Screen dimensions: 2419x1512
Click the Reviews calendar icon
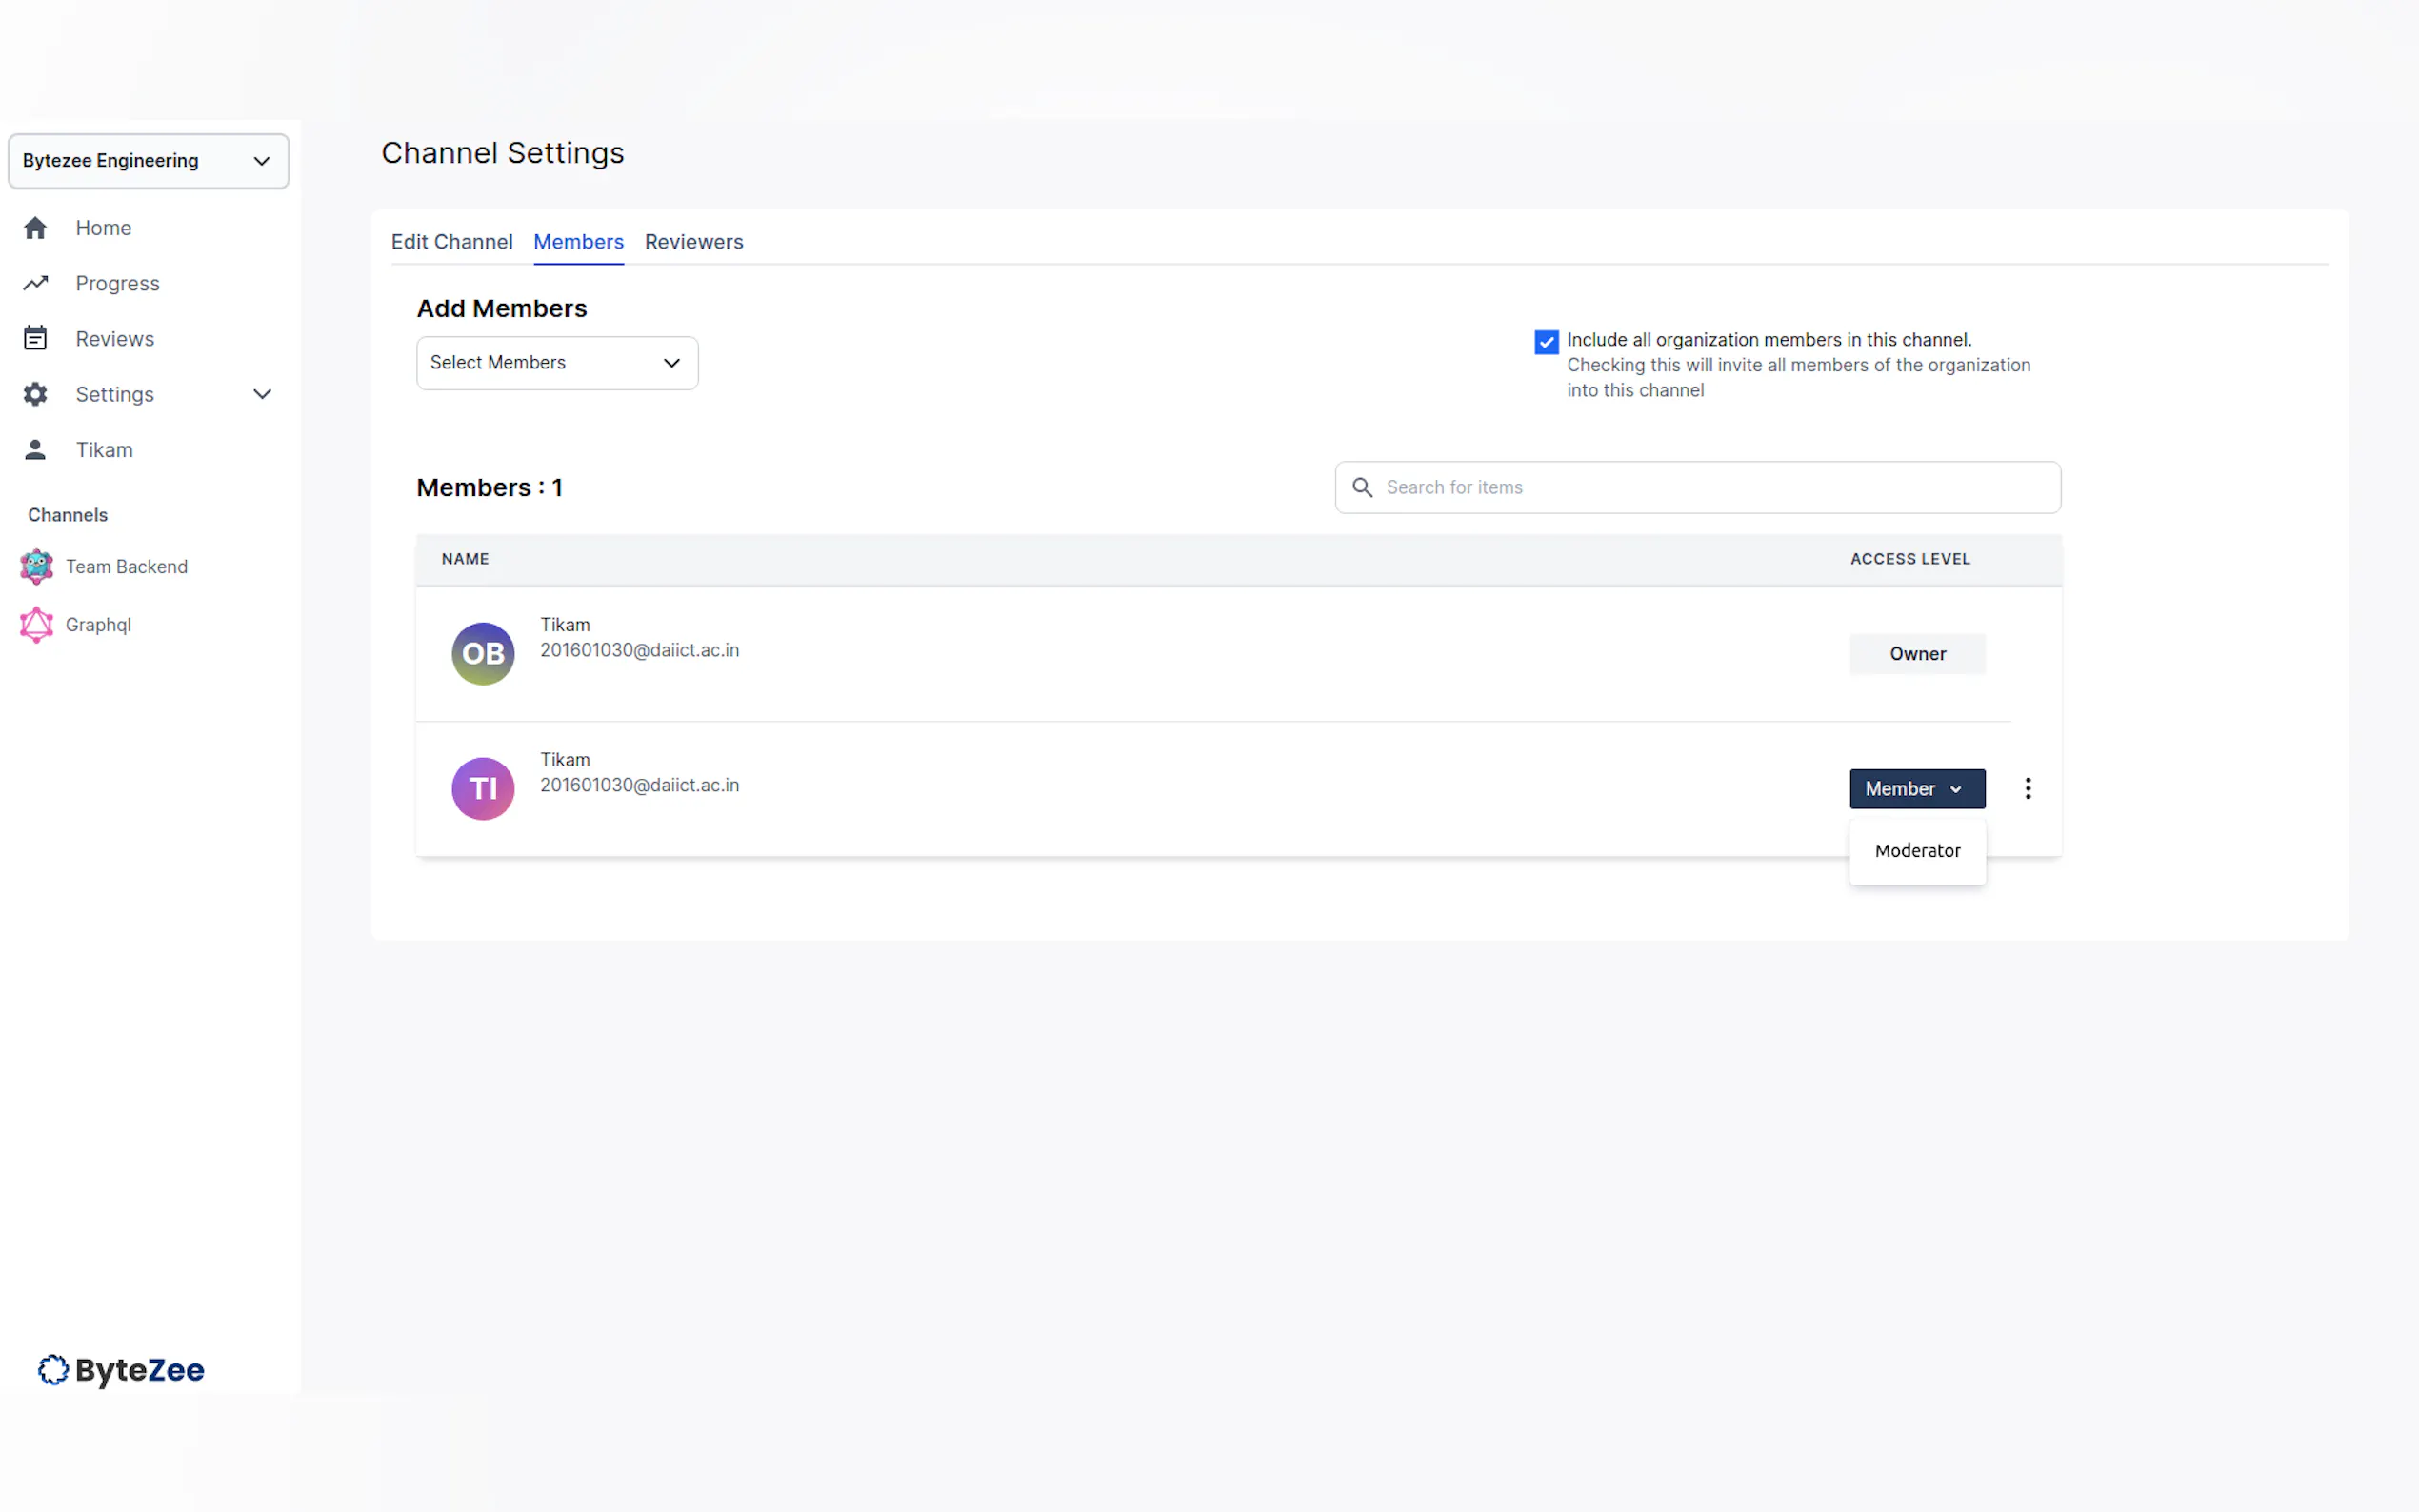[35, 339]
